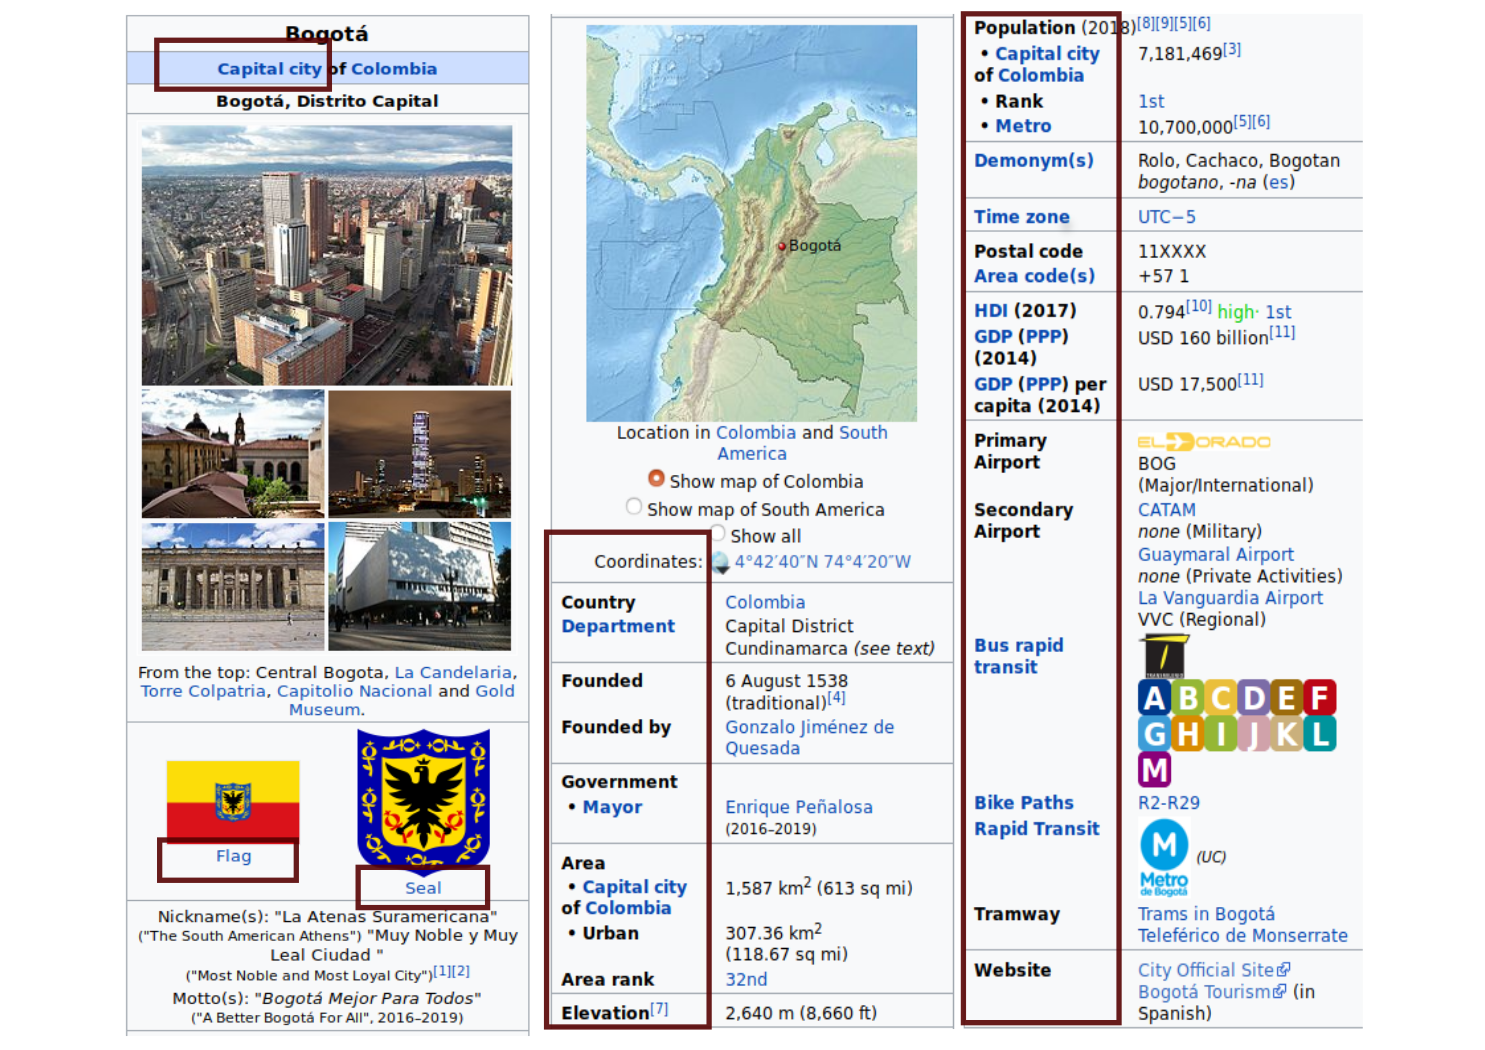Select Show map of South America option

(x=634, y=507)
